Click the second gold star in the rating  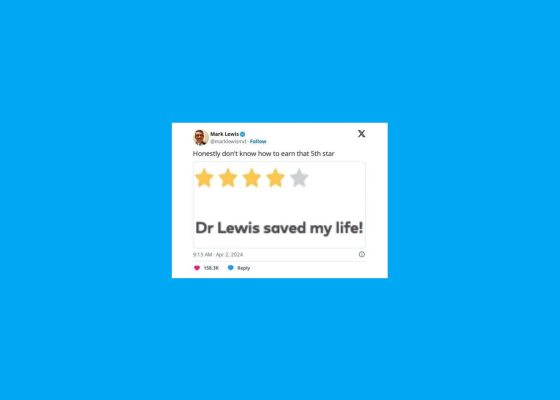click(228, 178)
